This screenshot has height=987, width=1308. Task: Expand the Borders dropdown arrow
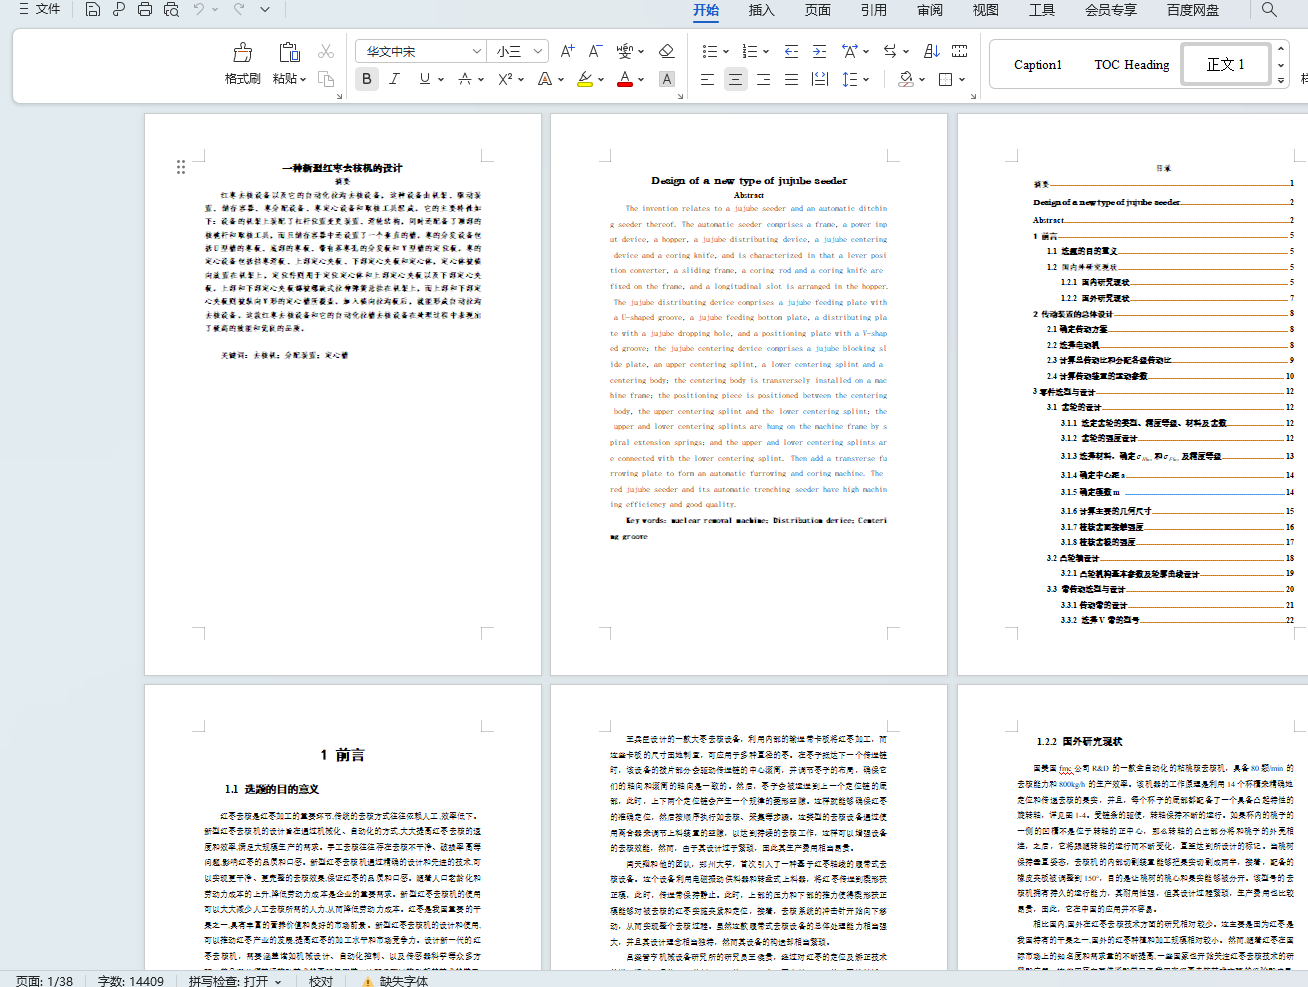tap(962, 79)
